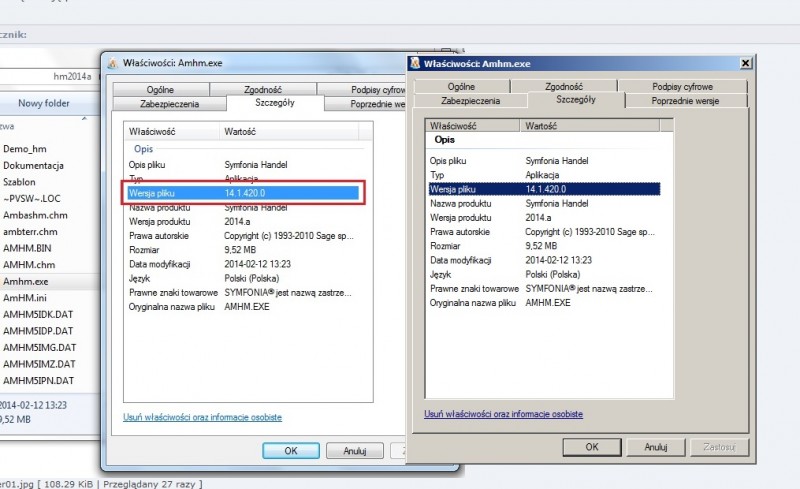This screenshot has width=800, height=489.
Task: Open Podpisy cyfrowe tab in right dialog
Action: 683,86
